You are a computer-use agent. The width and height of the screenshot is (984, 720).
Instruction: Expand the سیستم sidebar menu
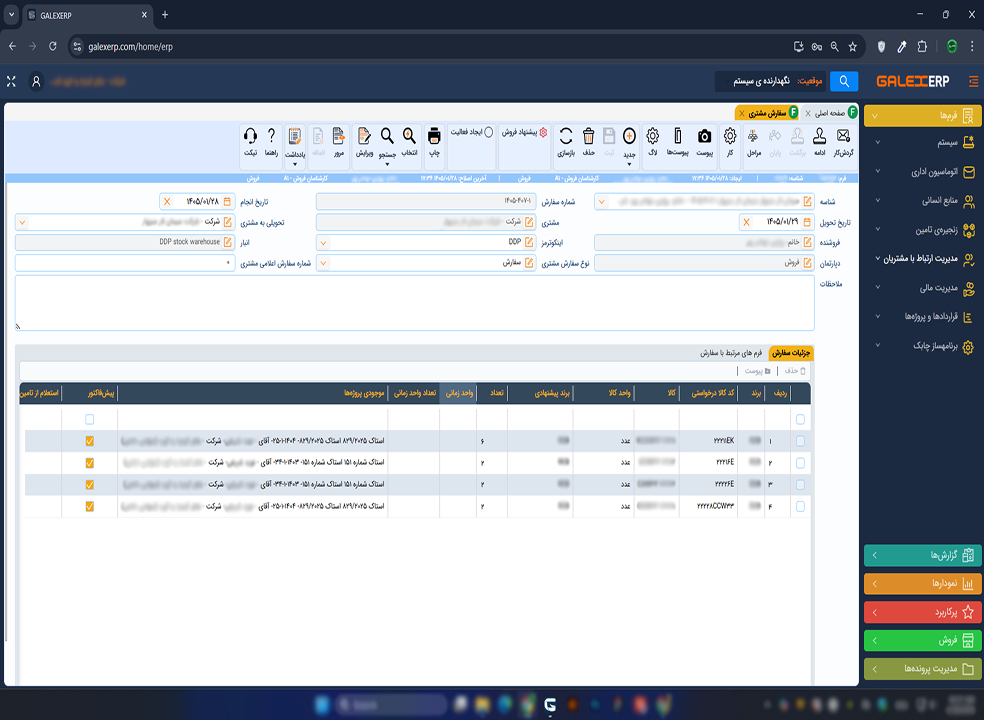(922, 142)
